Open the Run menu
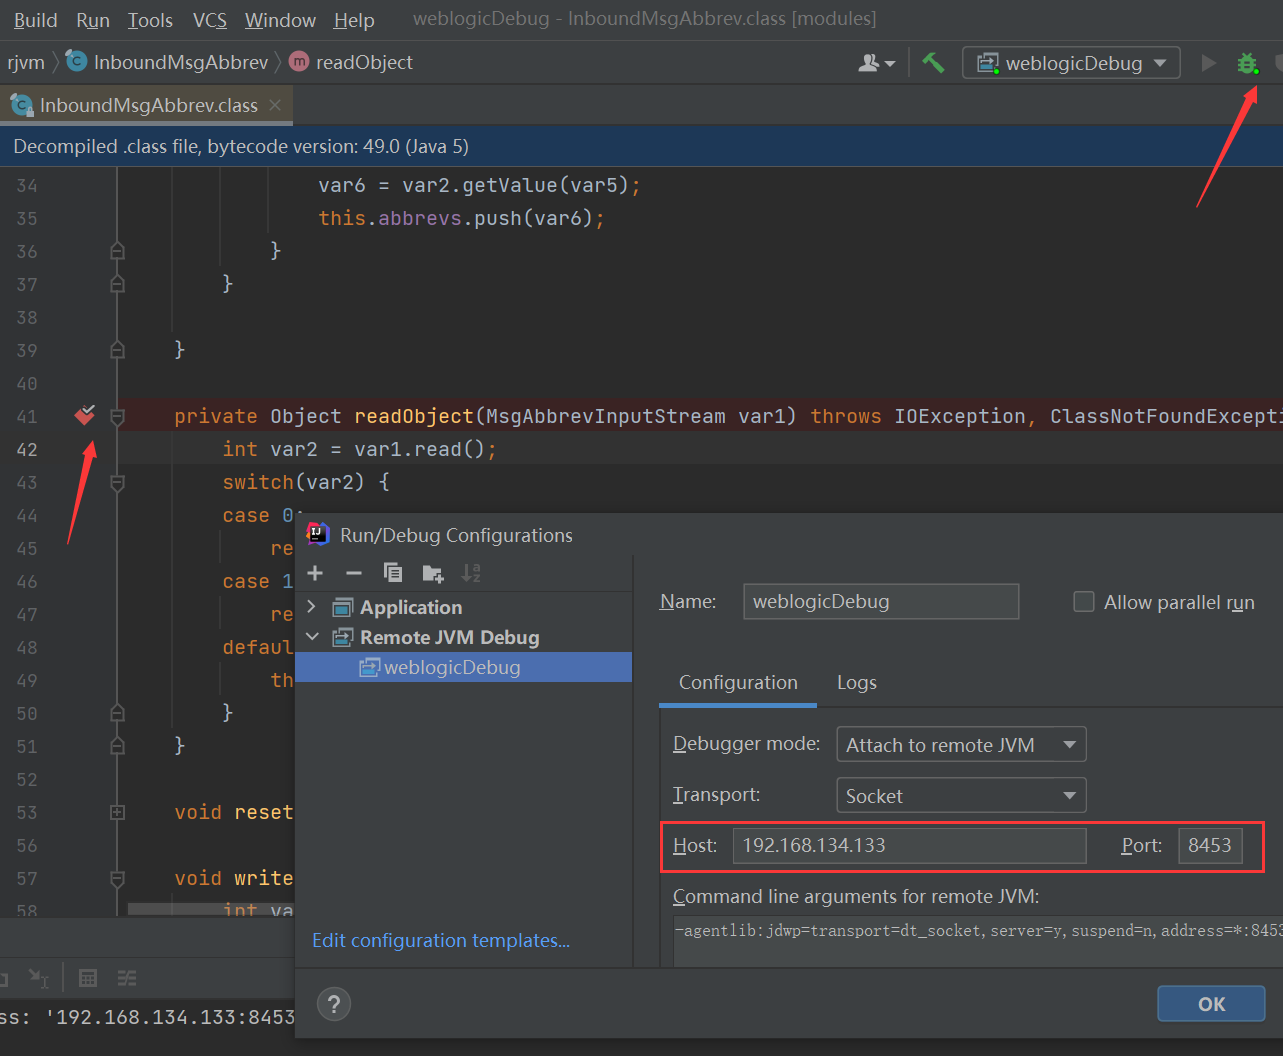Screen dimensions: 1283x1056 pyautogui.click(x=93, y=20)
